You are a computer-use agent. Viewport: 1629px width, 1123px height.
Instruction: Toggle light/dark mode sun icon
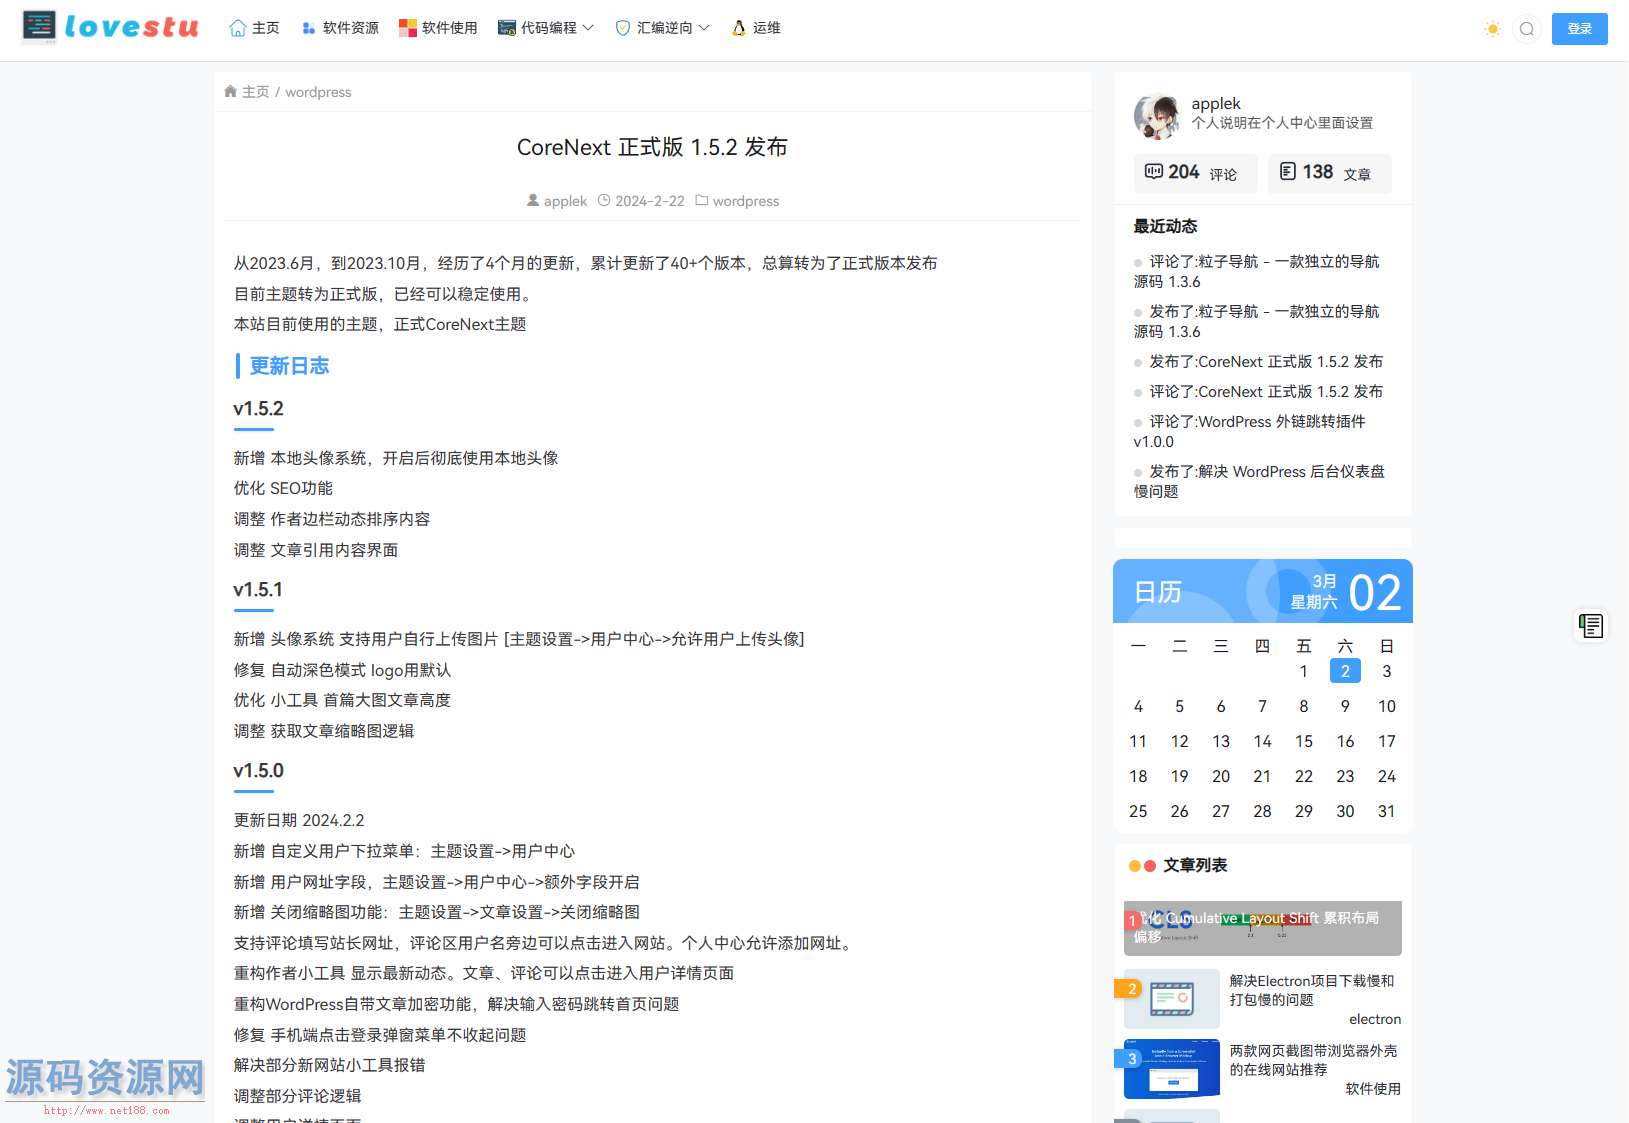pyautogui.click(x=1493, y=29)
